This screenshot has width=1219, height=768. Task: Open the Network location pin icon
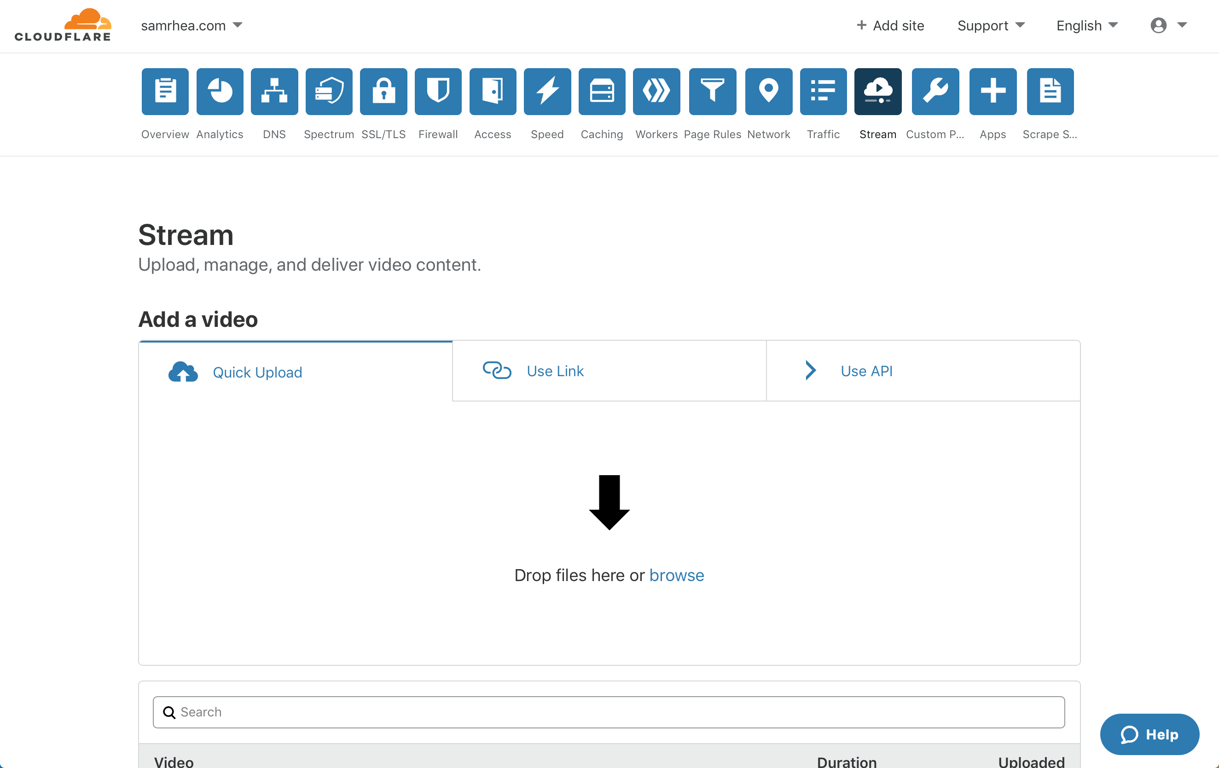pyautogui.click(x=768, y=91)
